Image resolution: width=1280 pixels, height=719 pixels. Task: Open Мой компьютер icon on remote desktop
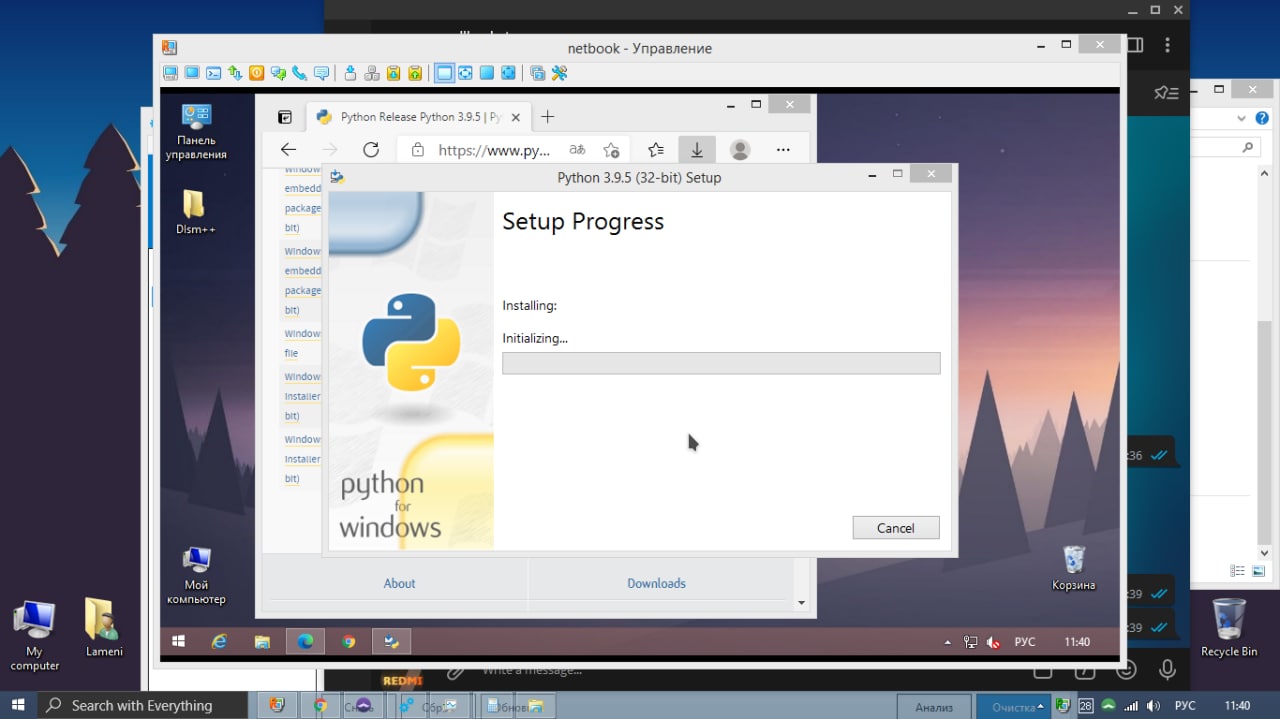[196, 575]
